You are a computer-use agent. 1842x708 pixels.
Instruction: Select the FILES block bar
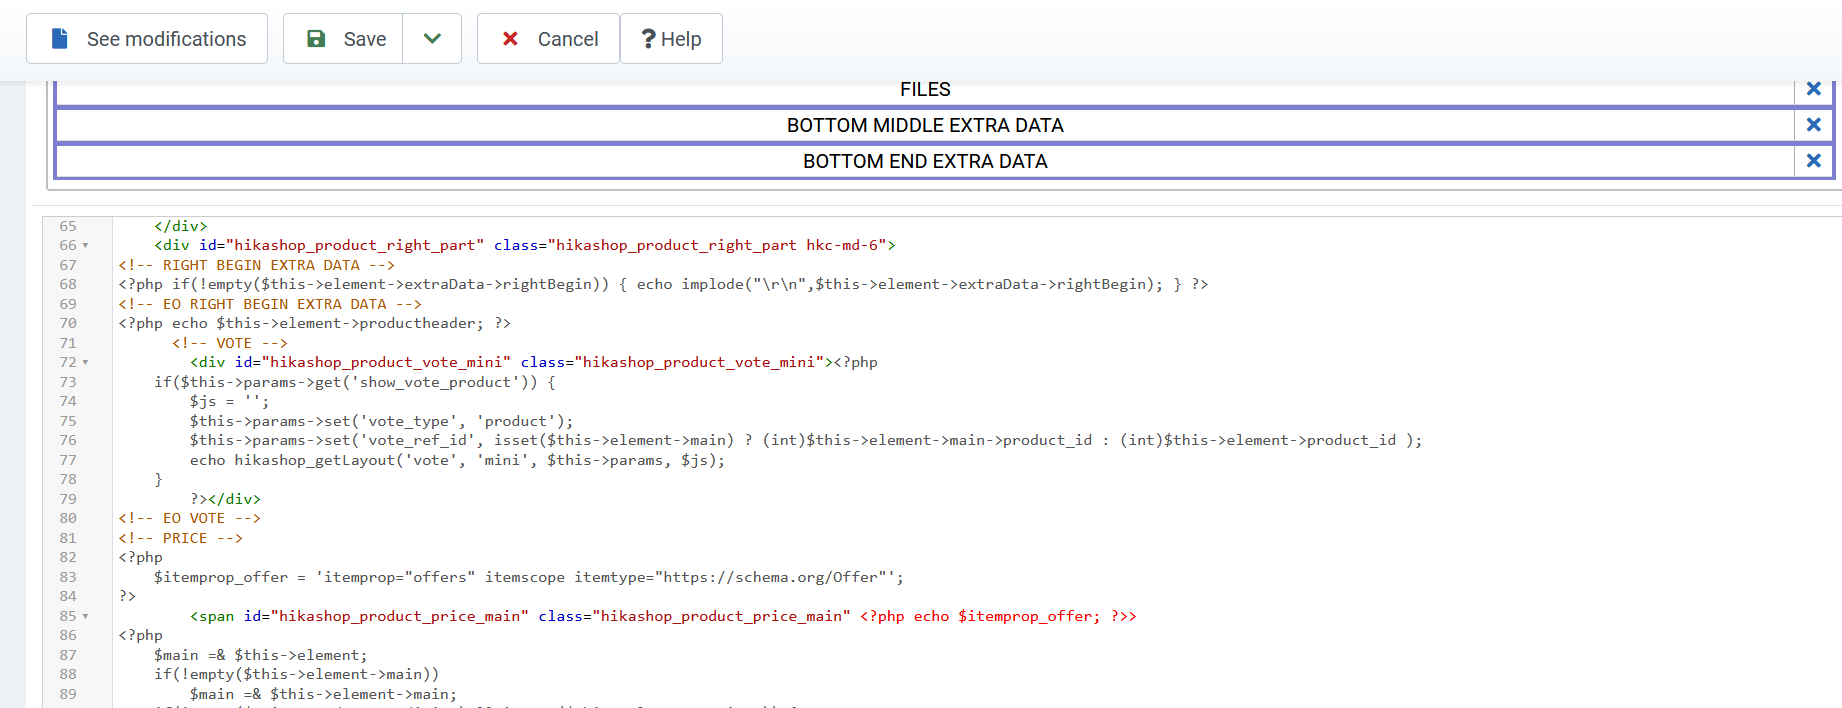coord(924,89)
